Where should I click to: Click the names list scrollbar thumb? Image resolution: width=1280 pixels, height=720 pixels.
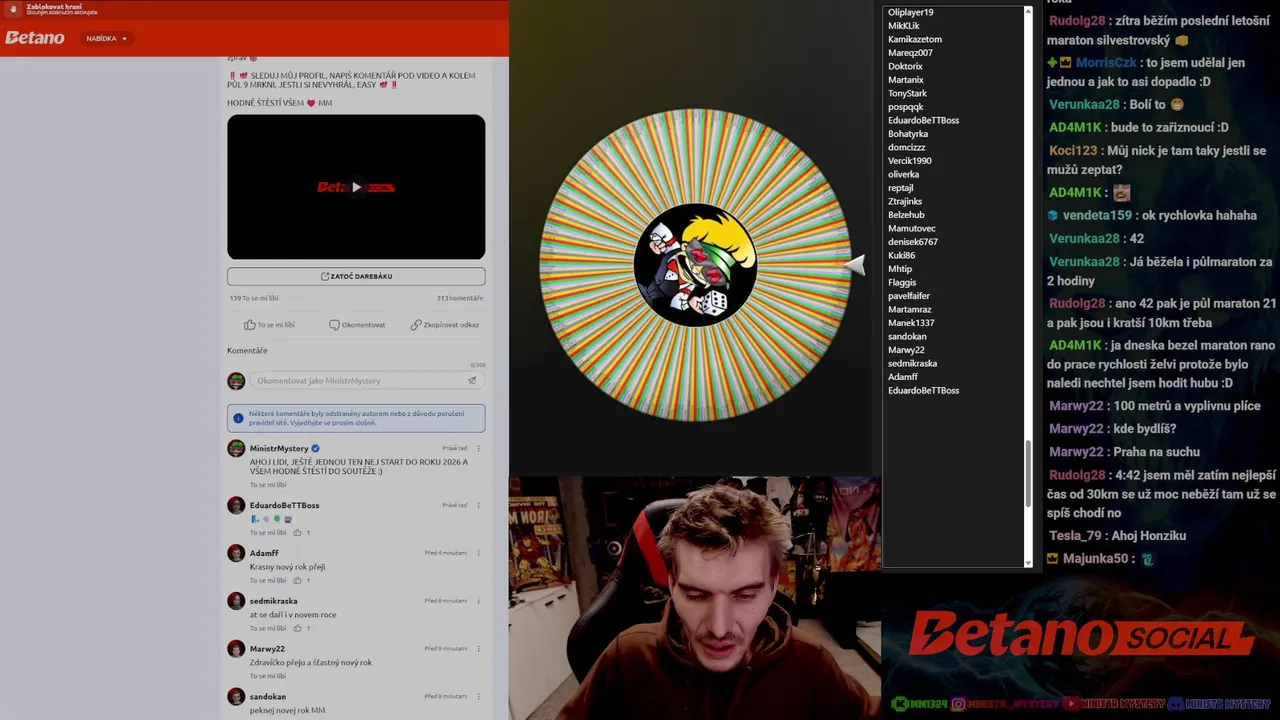pyautogui.click(x=1028, y=472)
